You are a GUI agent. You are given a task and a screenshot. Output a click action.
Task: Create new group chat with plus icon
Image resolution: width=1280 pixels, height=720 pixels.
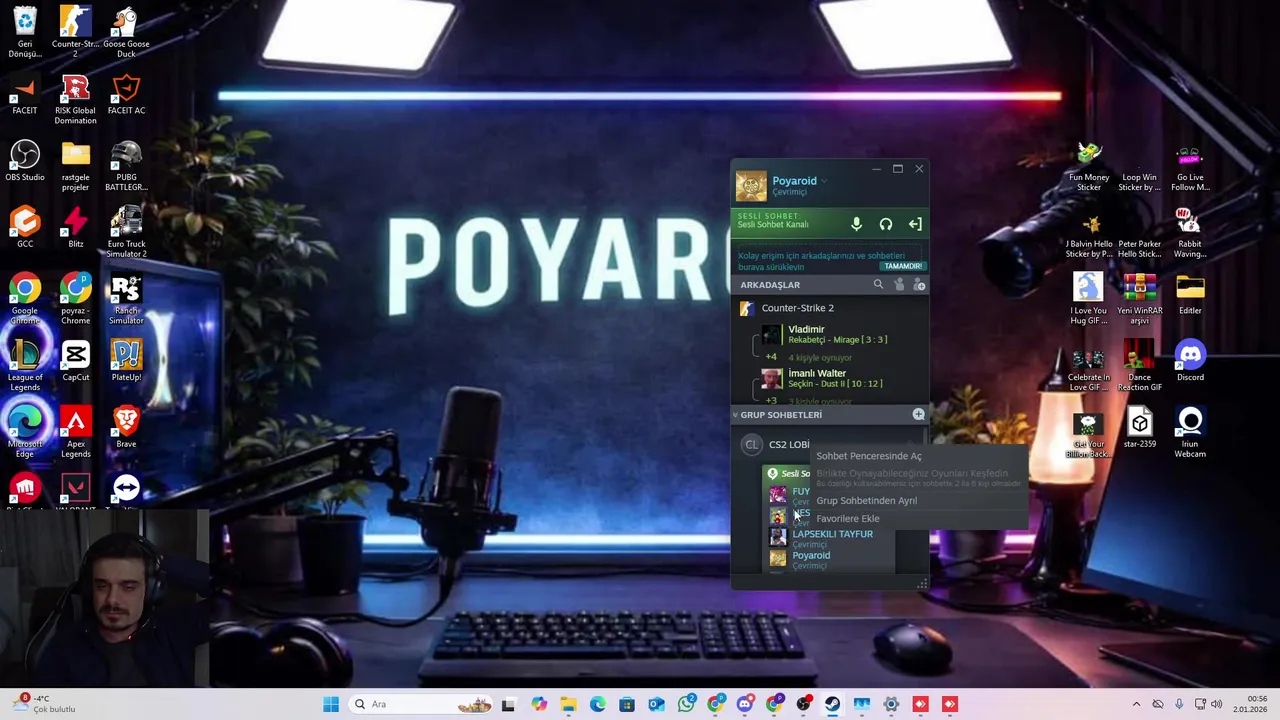coord(918,414)
